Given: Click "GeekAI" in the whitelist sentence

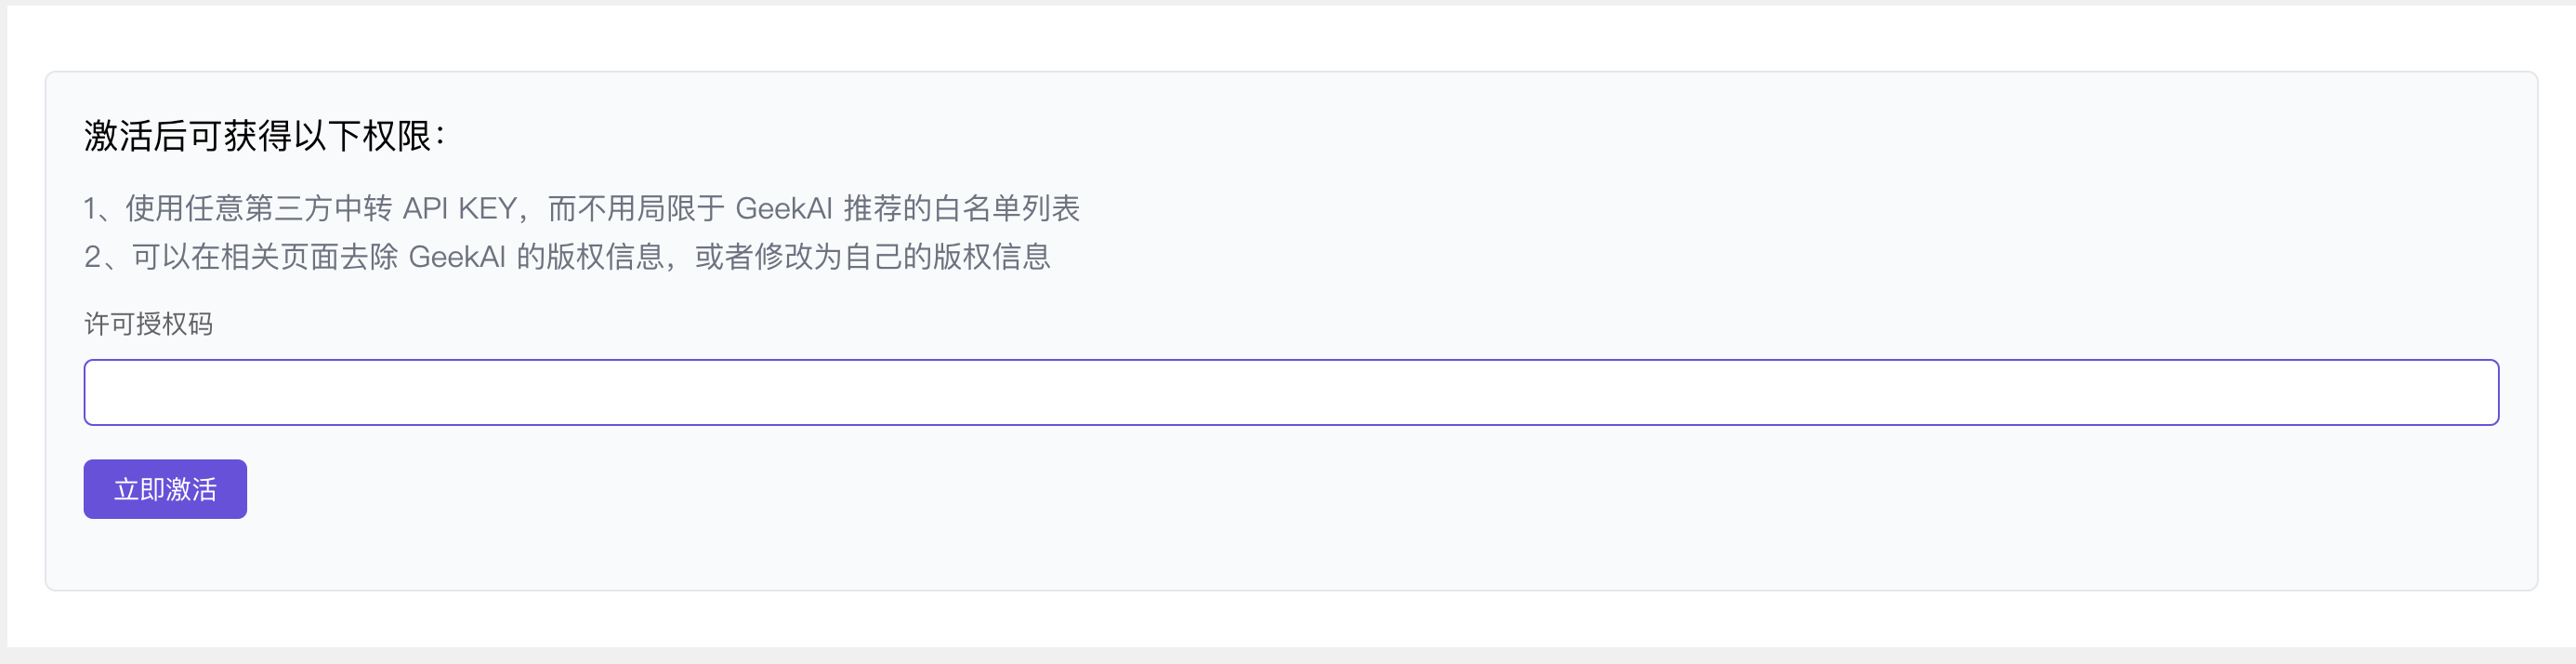Looking at the screenshot, I should [783, 208].
